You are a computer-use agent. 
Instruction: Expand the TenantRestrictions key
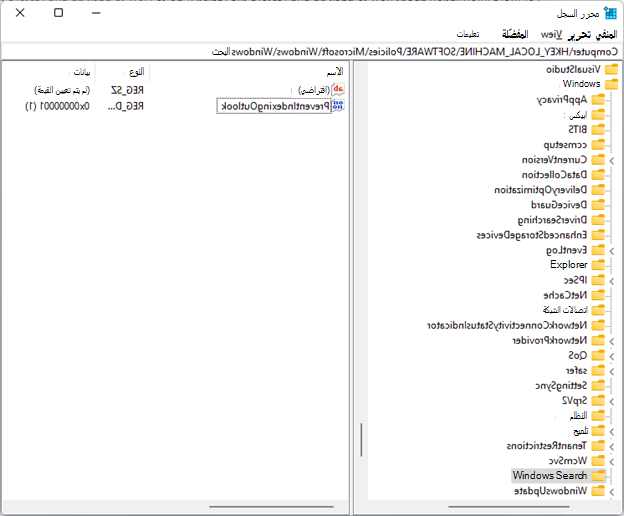tap(612, 447)
